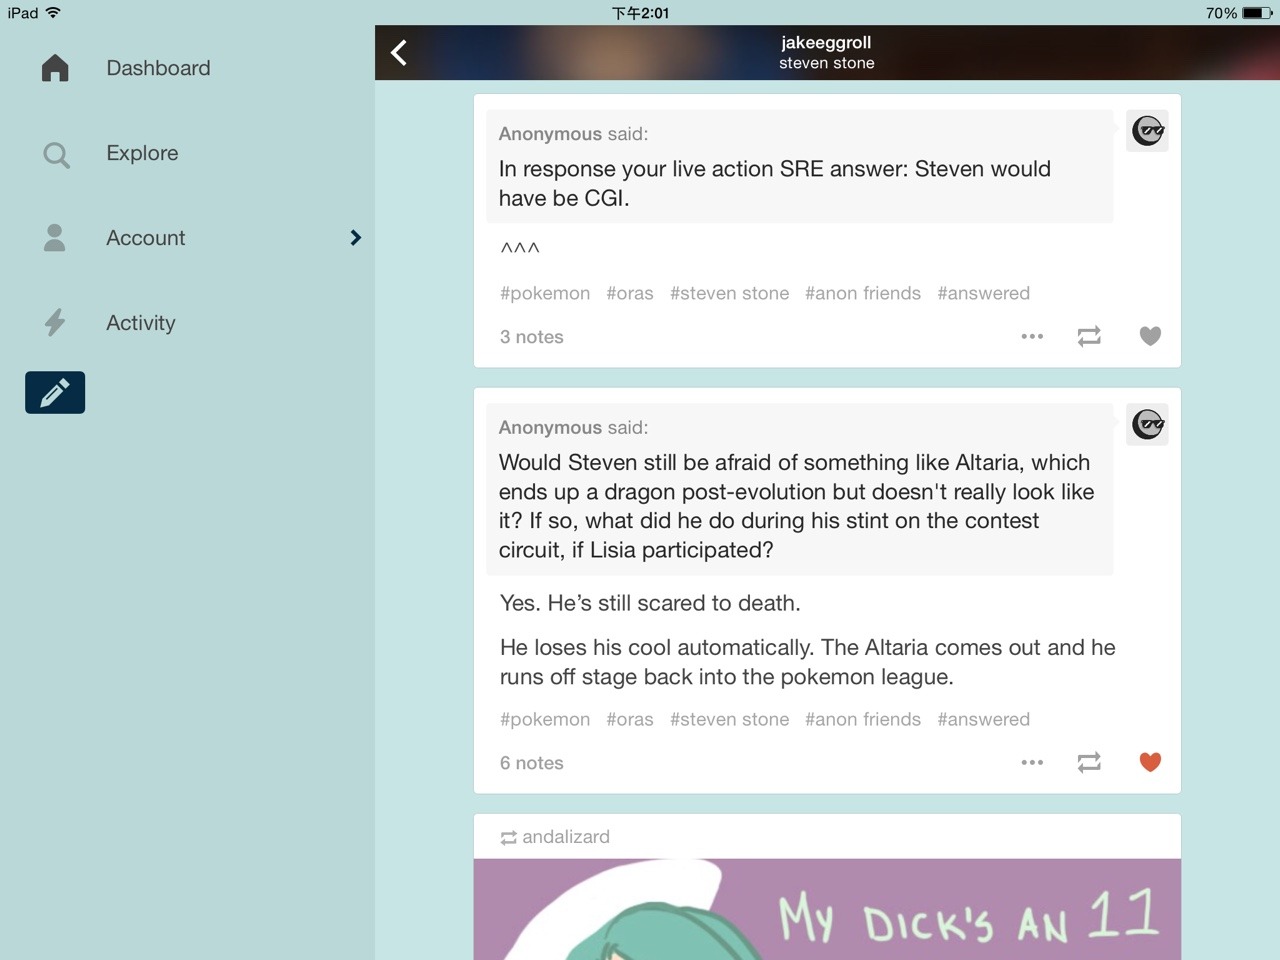Click the Explore magnifying glass icon
Image resolution: width=1280 pixels, height=960 pixels.
(56, 154)
